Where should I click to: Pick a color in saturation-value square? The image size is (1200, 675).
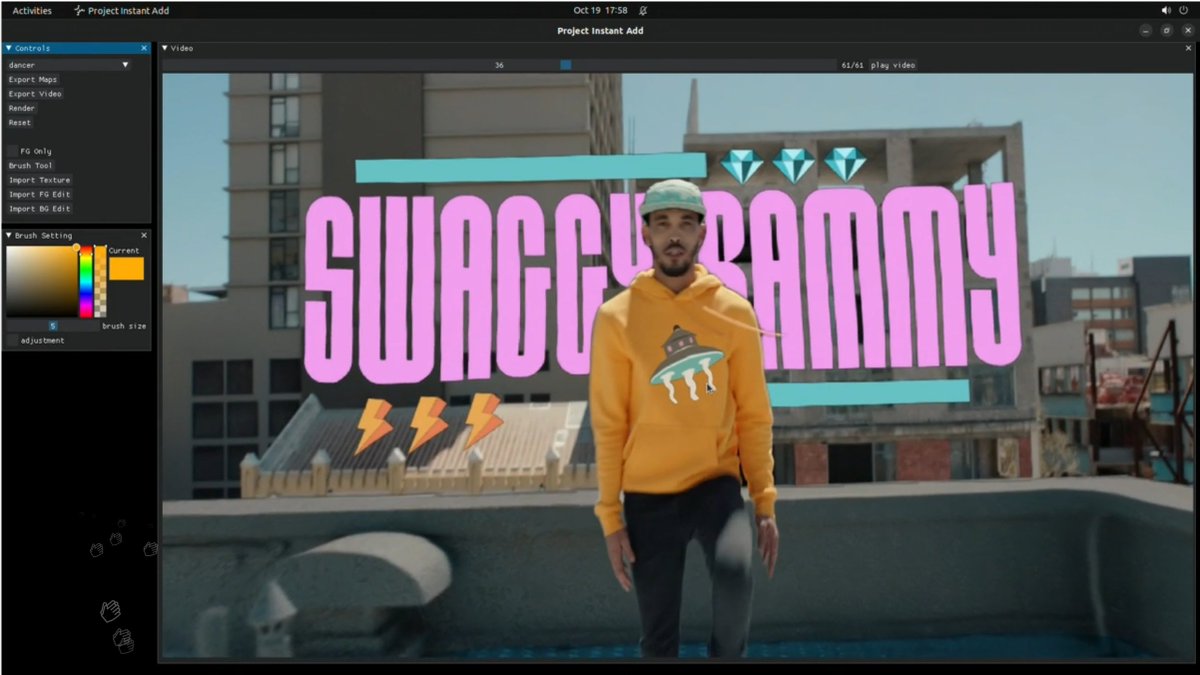(x=41, y=281)
